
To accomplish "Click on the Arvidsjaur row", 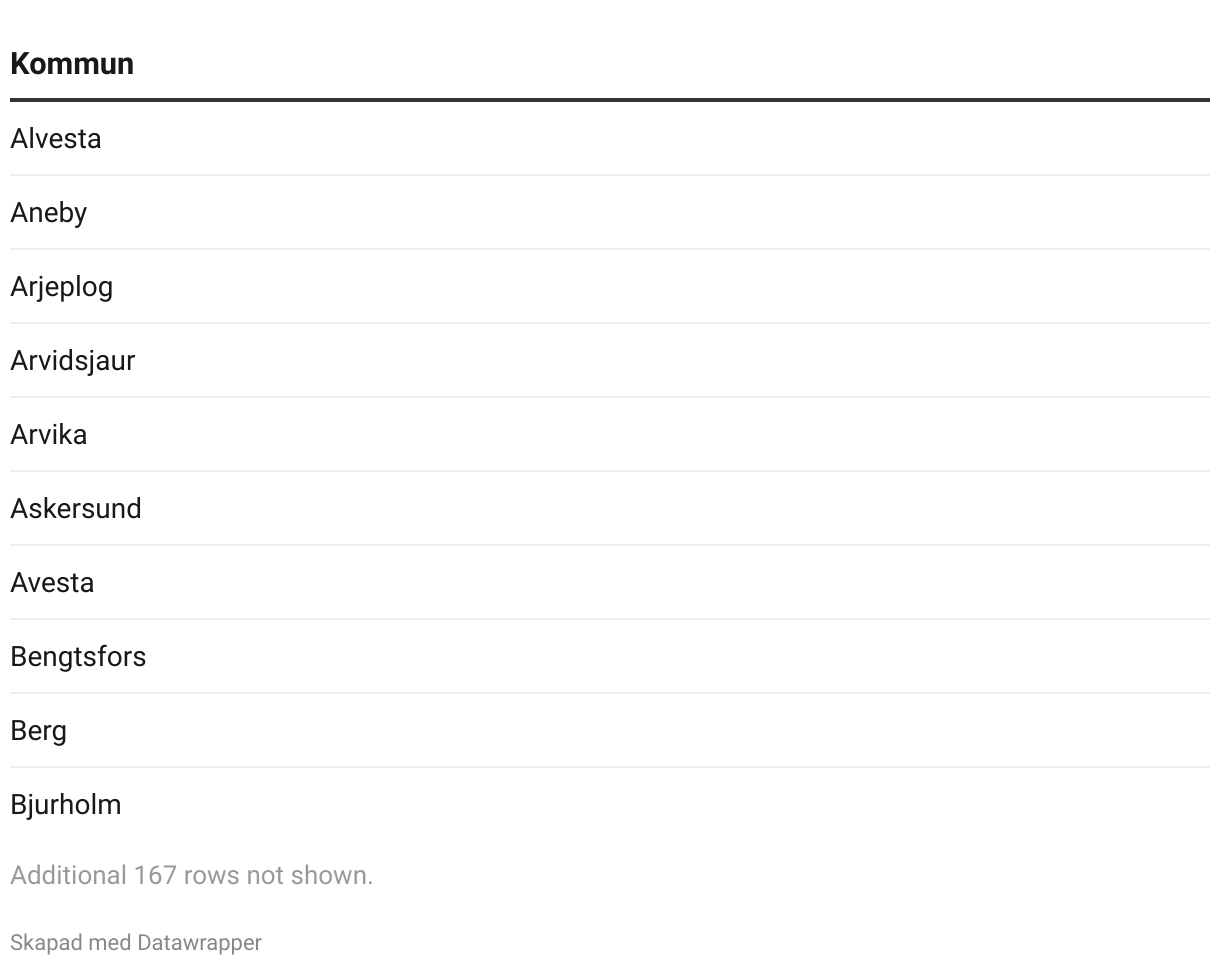I will click(73, 361).
